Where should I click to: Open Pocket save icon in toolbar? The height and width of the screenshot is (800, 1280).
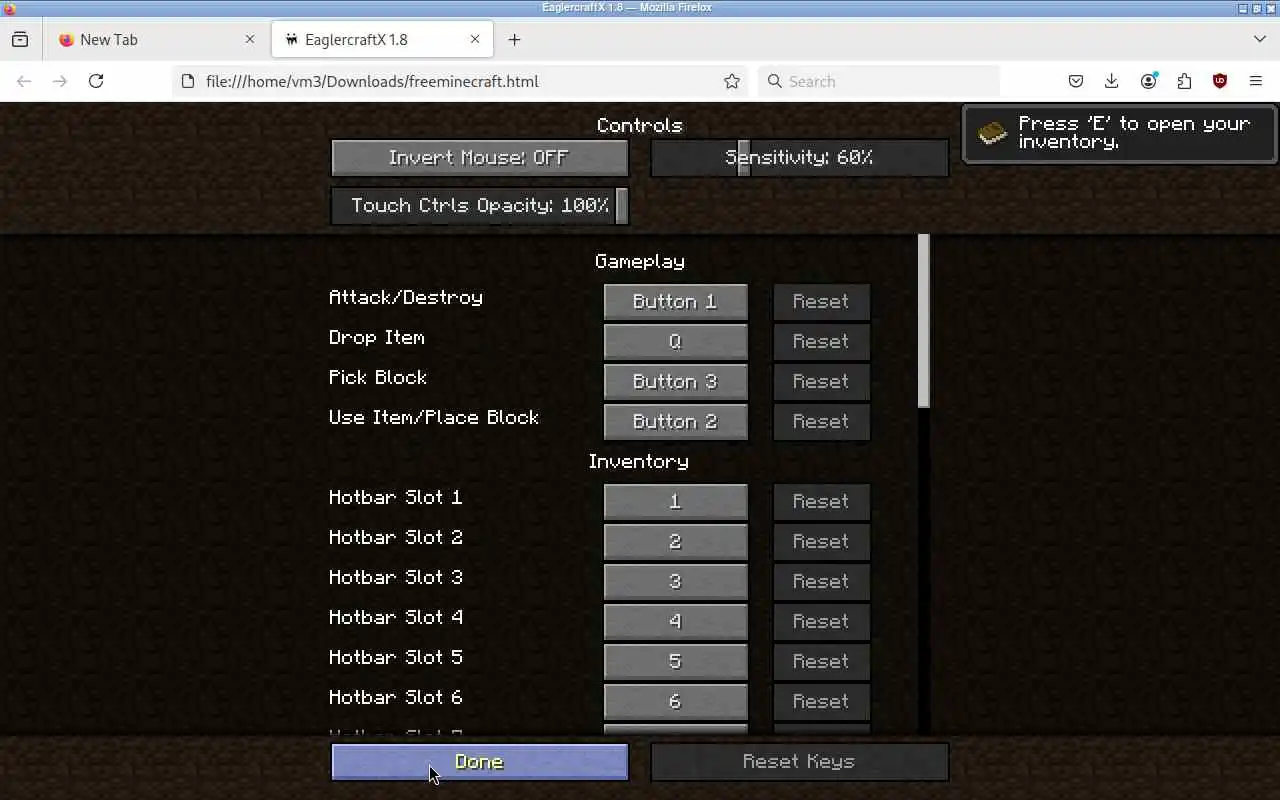[x=1076, y=81]
